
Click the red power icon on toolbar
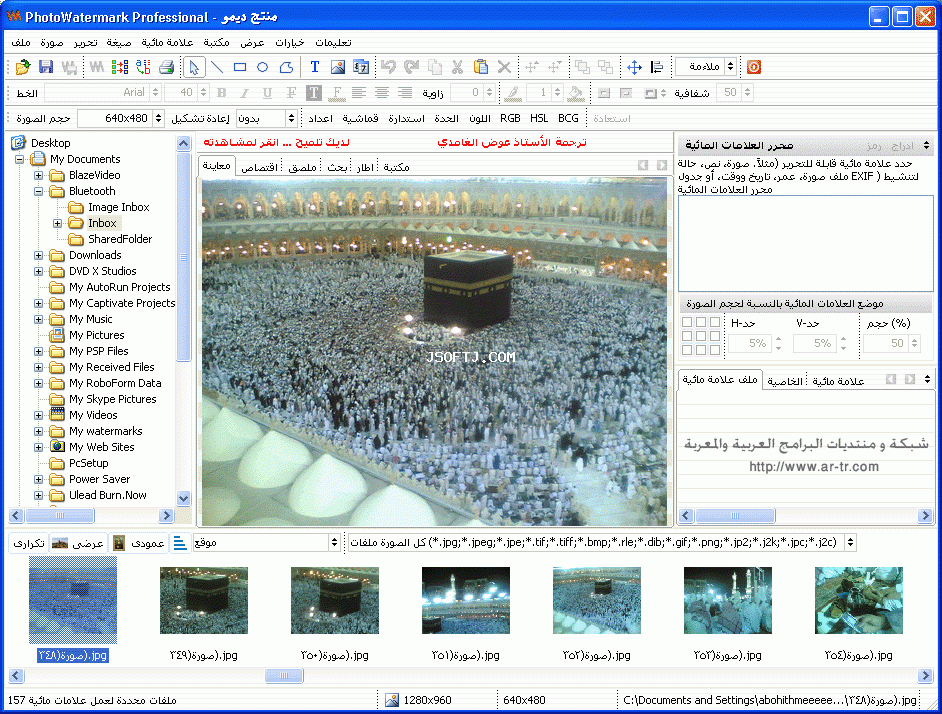pyautogui.click(x=754, y=67)
